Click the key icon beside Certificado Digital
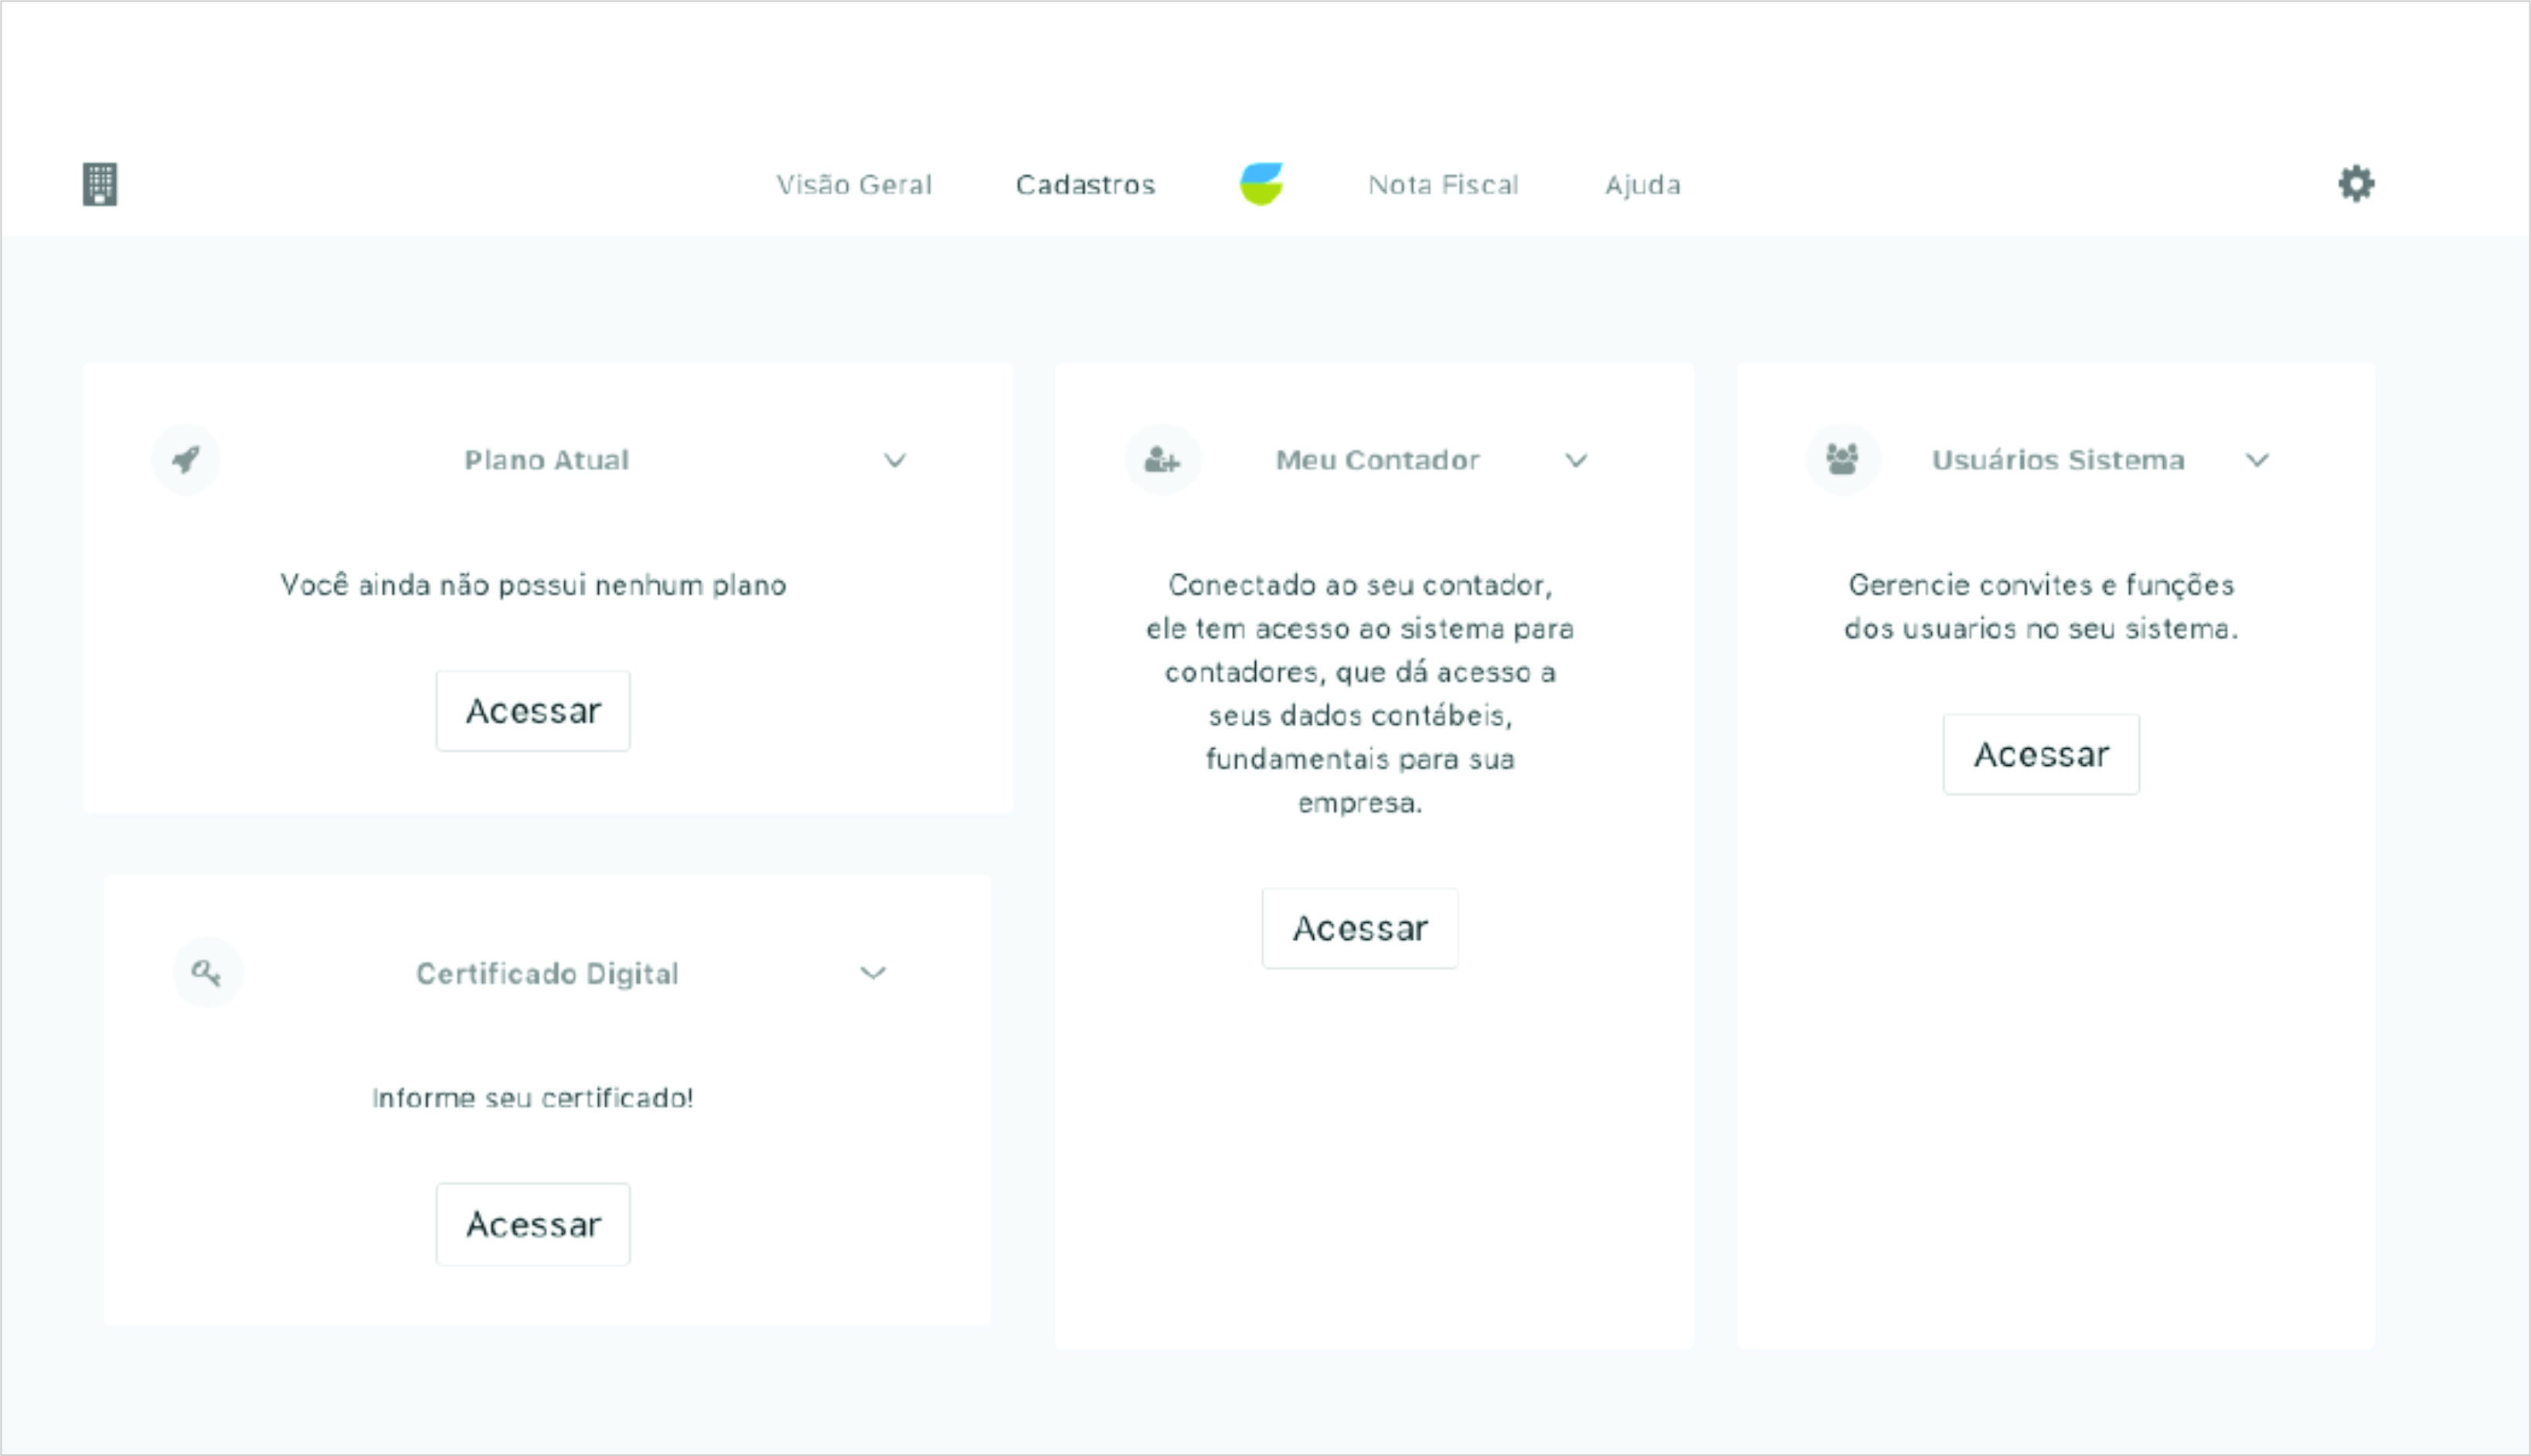The width and height of the screenshot is (2531, 1456). 207,973
